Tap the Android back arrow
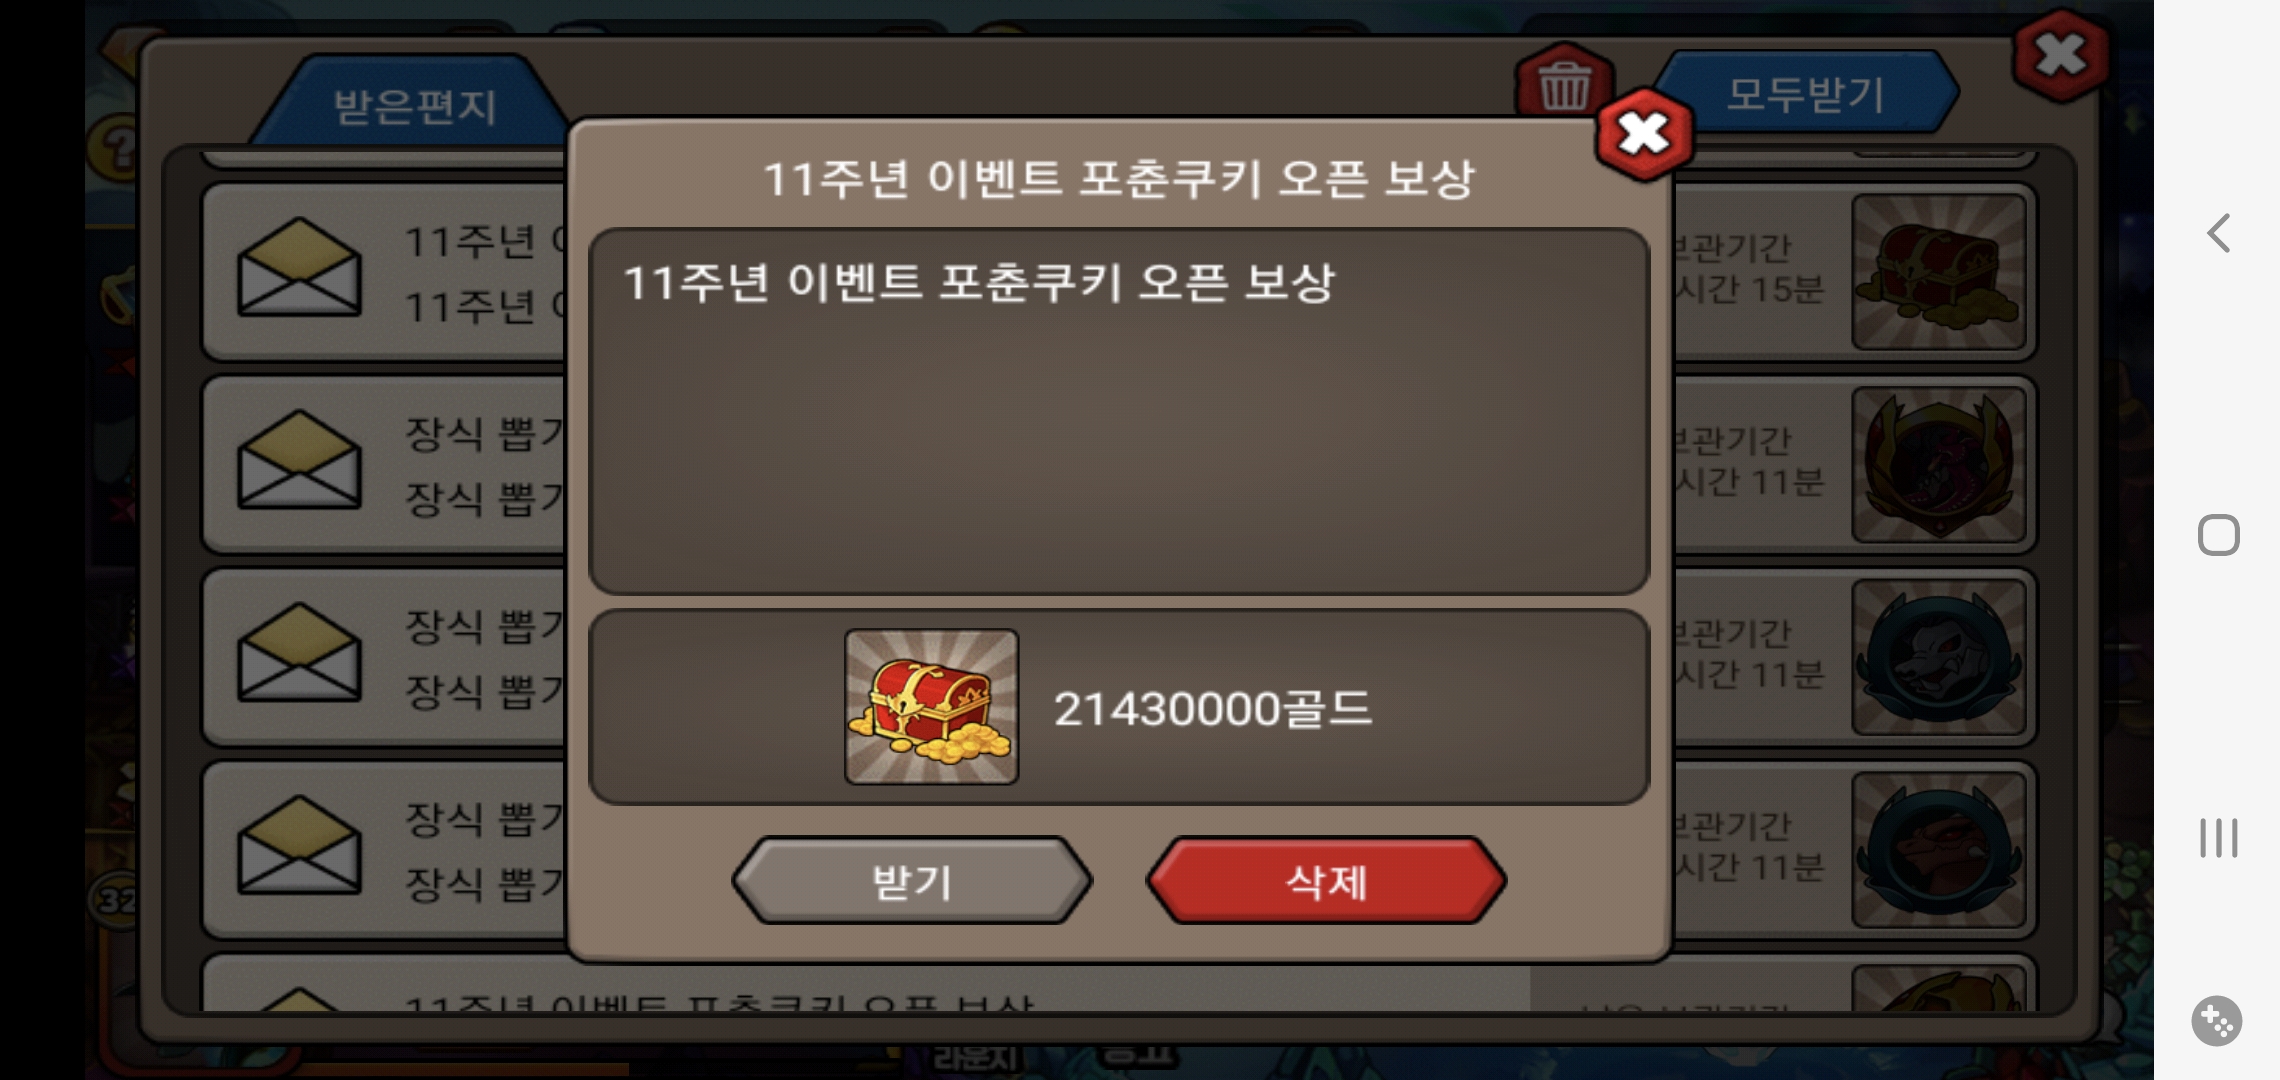2280x1080 pixels. click(2218, 233)
